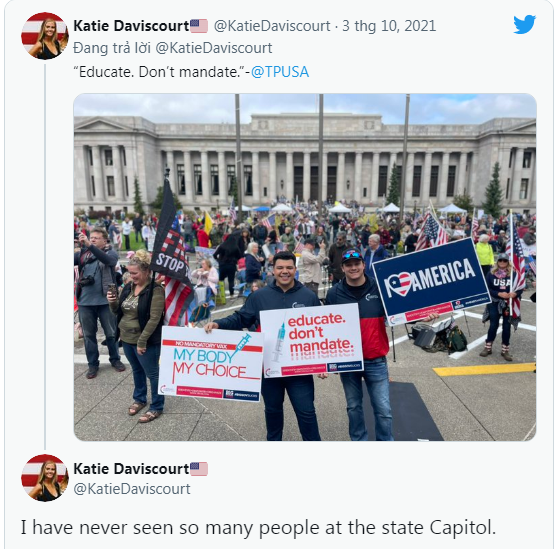Open the @KatieDaviscourt handle beside the date

pyautogui.click(x=272, y=26)
